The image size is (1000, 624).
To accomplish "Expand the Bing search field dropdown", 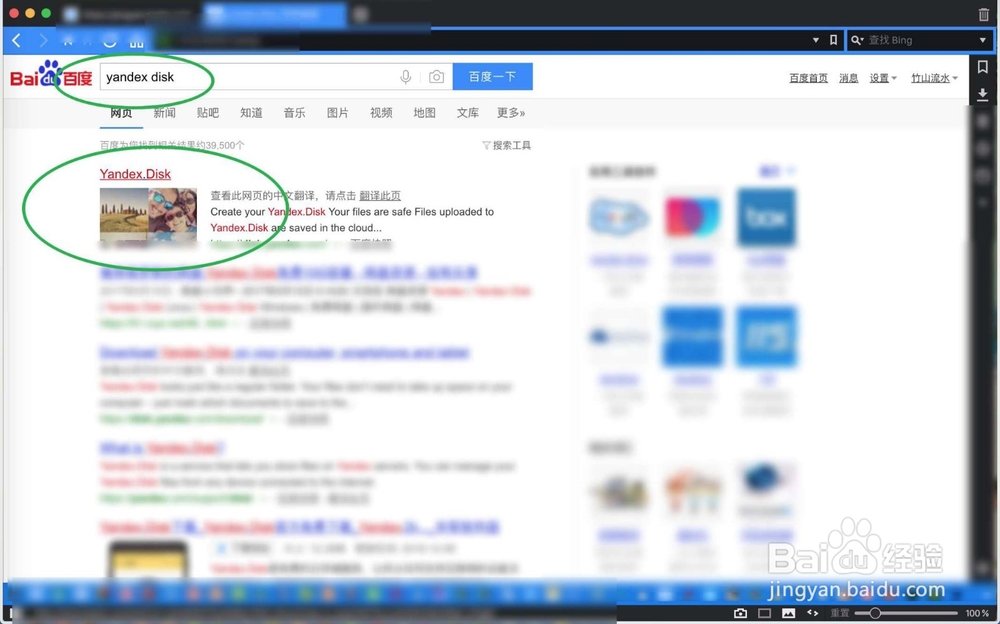I will [983, 40].
